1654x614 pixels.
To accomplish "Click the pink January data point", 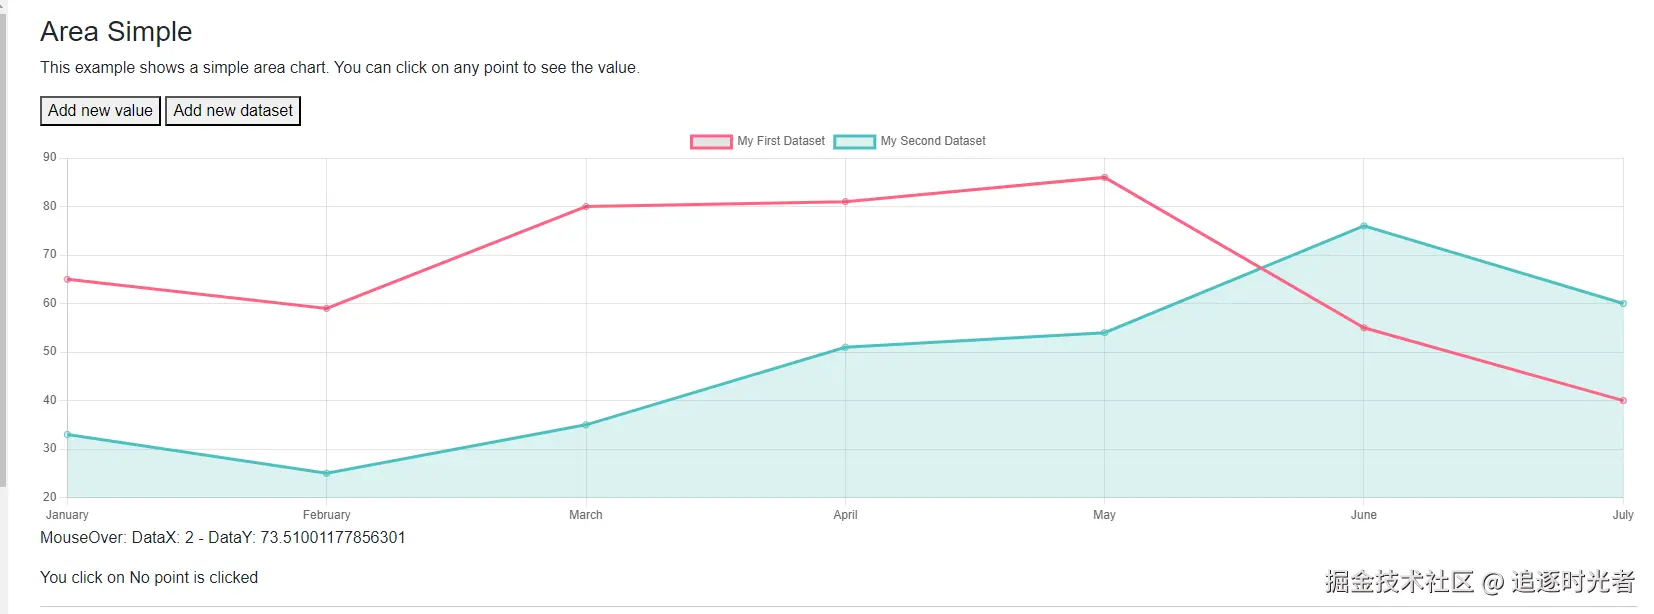I will pyautogui.click(x=67, y=279).
